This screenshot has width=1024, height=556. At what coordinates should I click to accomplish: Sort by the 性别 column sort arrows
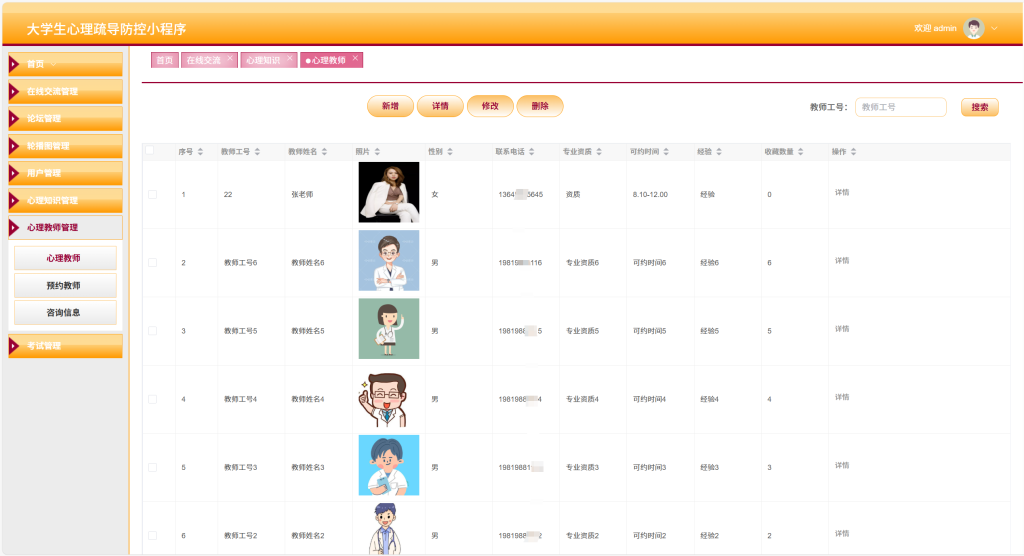450,152
